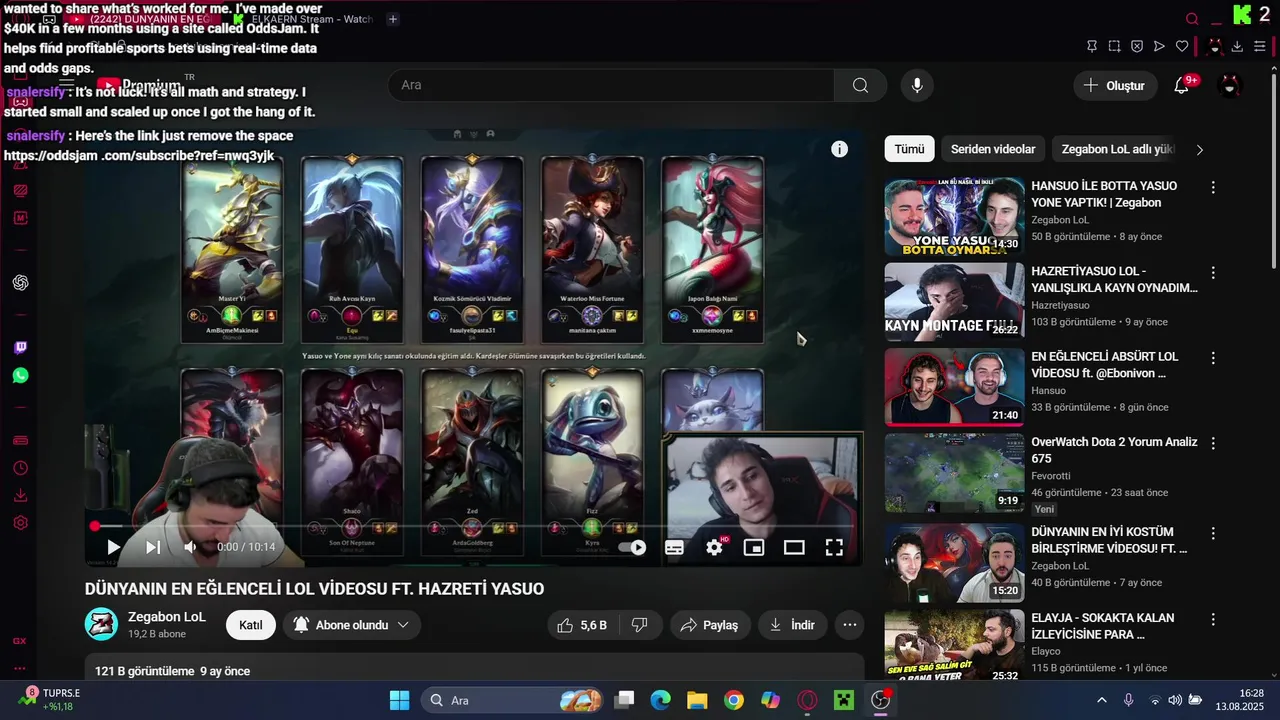The height and width of the screenshot is (720, 1280).
Task: Focus the YouTube Ara search field
Action: (x=612, y=85)
